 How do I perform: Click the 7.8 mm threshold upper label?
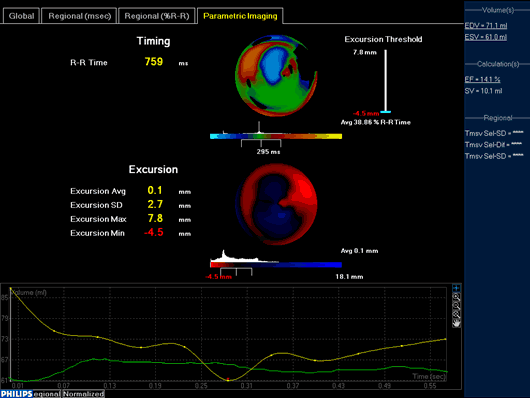coord(365,52)
